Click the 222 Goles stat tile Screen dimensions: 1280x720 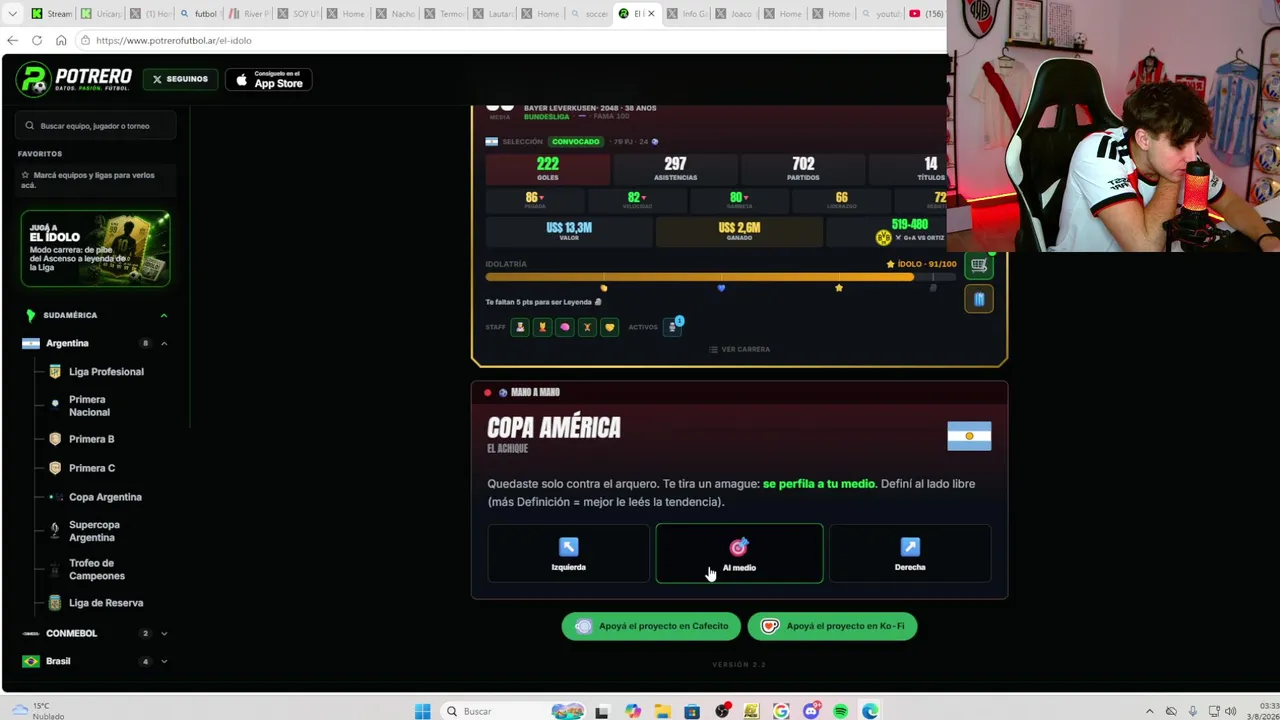[547, 169]
